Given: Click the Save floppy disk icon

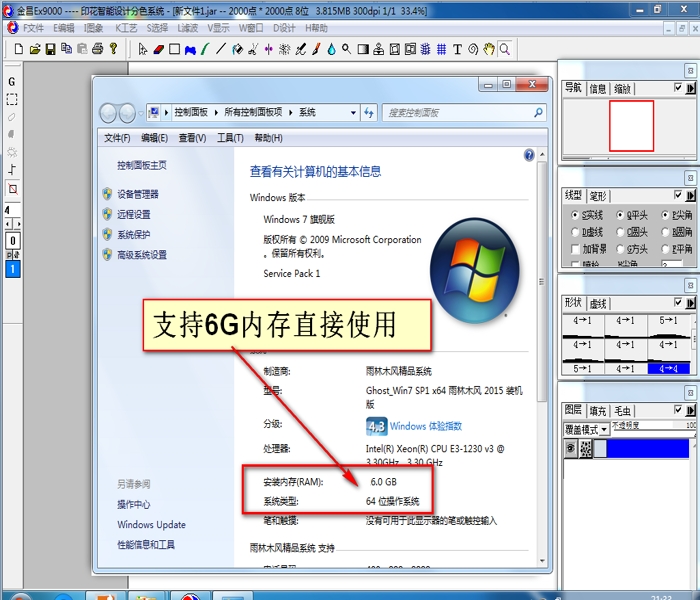Looking at the screenshot, I should coord(50,49).
